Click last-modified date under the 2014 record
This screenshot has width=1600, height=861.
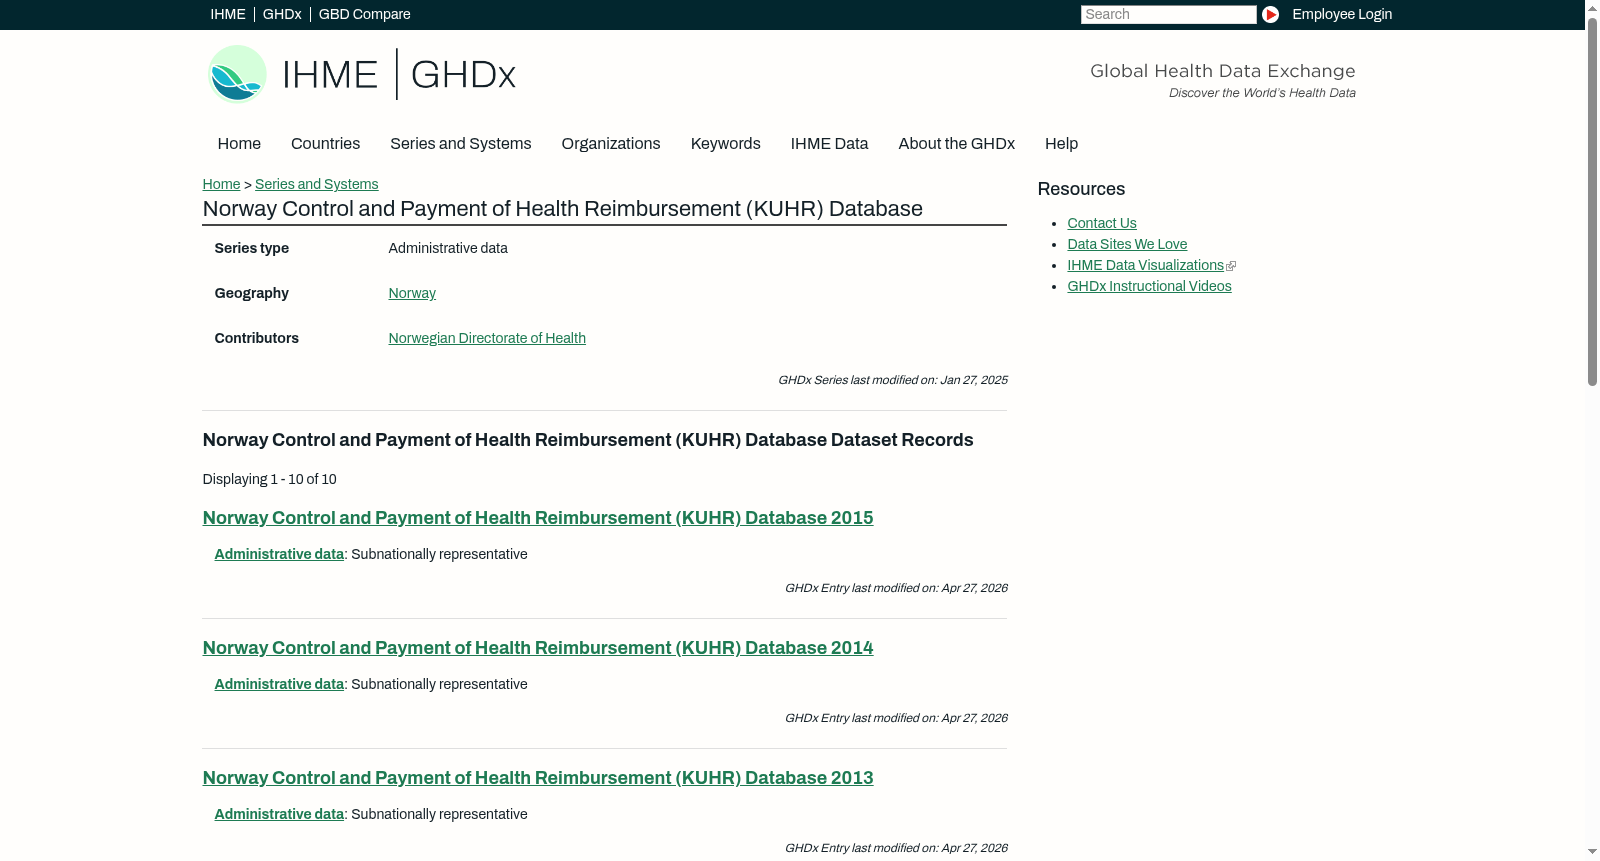click(x=895, y=718)
